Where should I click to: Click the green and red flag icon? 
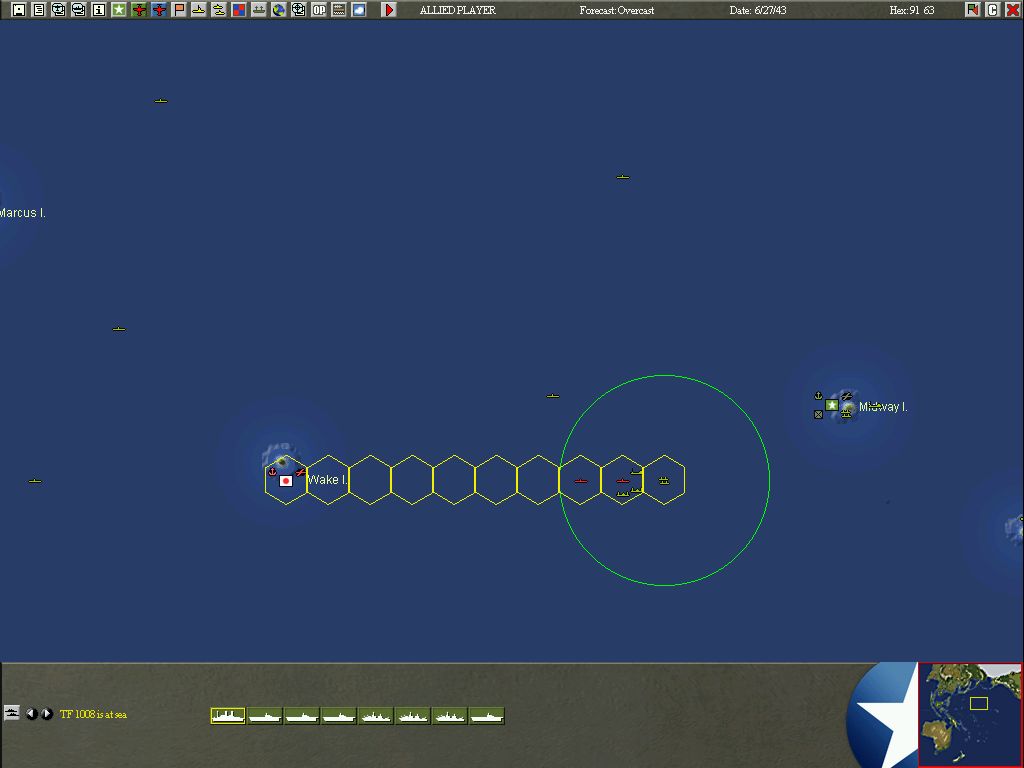(x=973, y=10)
